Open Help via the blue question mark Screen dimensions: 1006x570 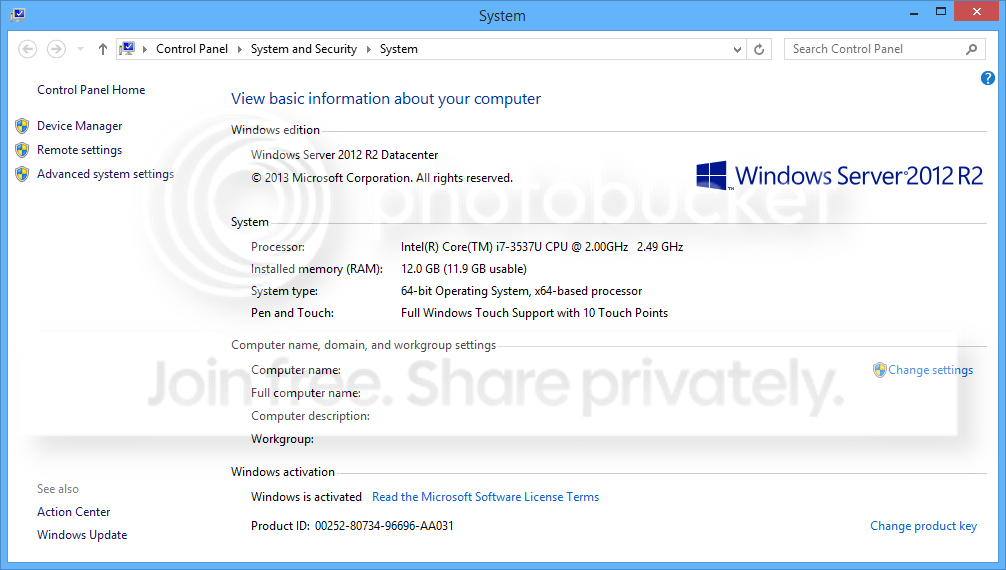tap(988, 78)
